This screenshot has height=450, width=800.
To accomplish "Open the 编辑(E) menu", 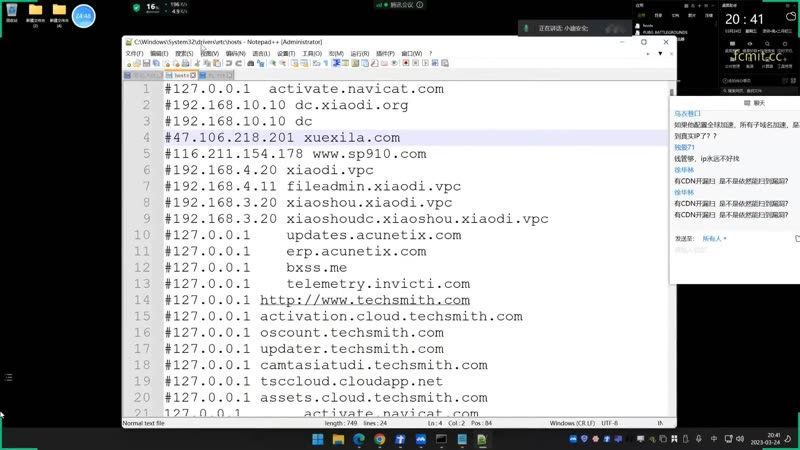I will [x=159, y=54].
